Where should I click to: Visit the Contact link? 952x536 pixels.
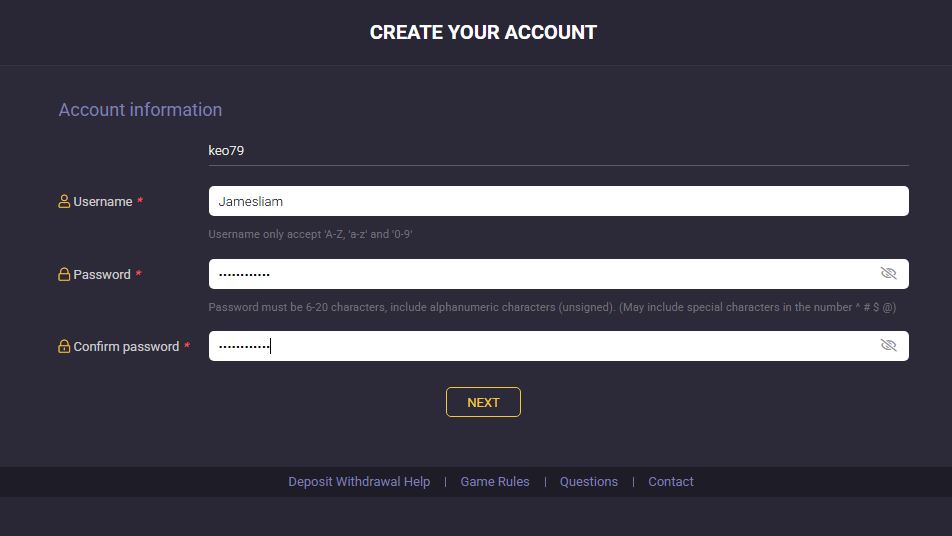click(671, 482)
